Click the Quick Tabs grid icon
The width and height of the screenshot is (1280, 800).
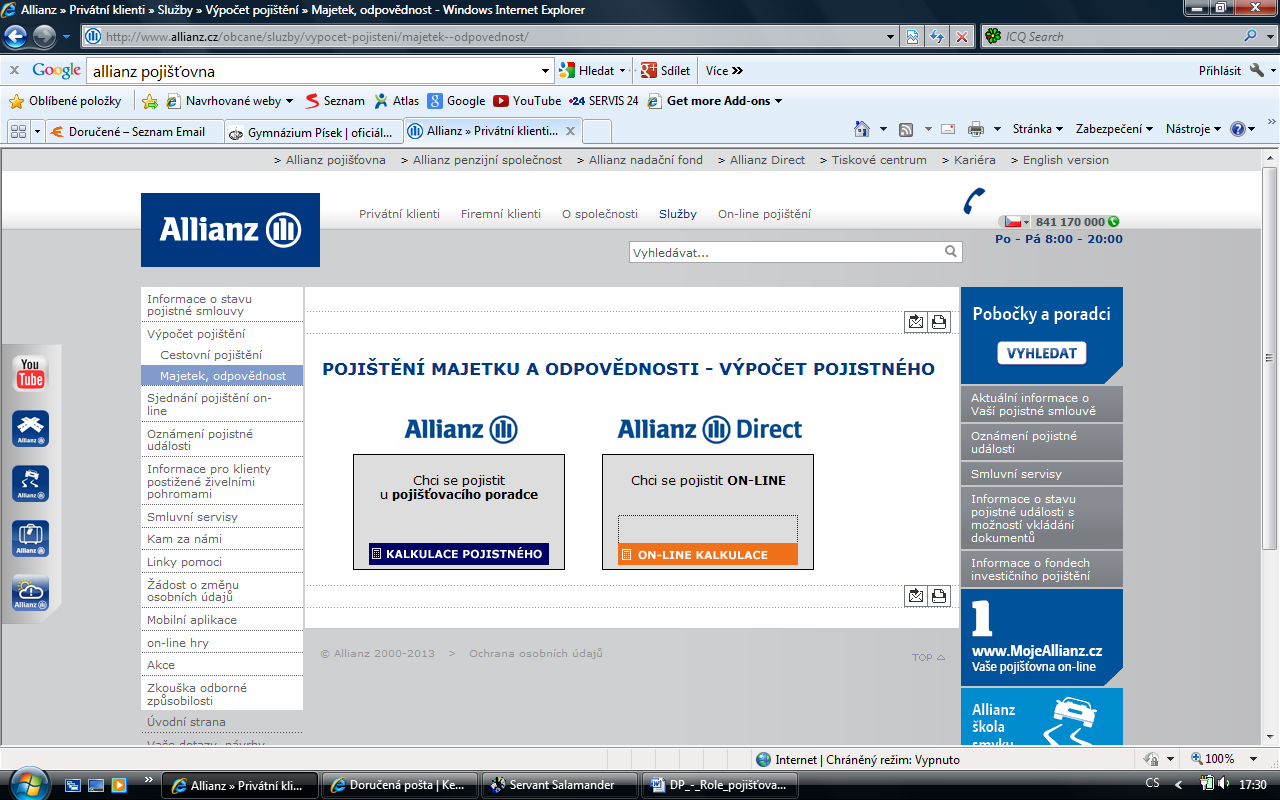tap(17, 131)
